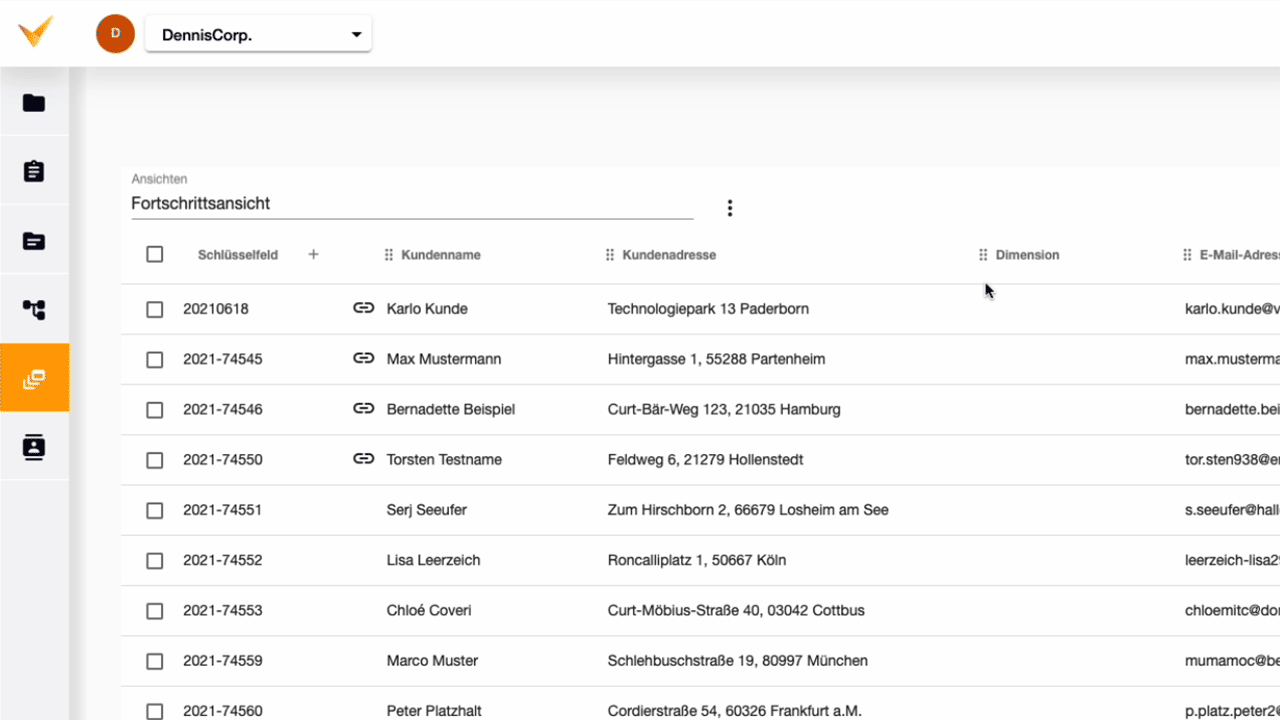The width and height of the screenshot is (1280, 720).
Task: Select key field 2021-74545
Action: click(x=223, y=359)
